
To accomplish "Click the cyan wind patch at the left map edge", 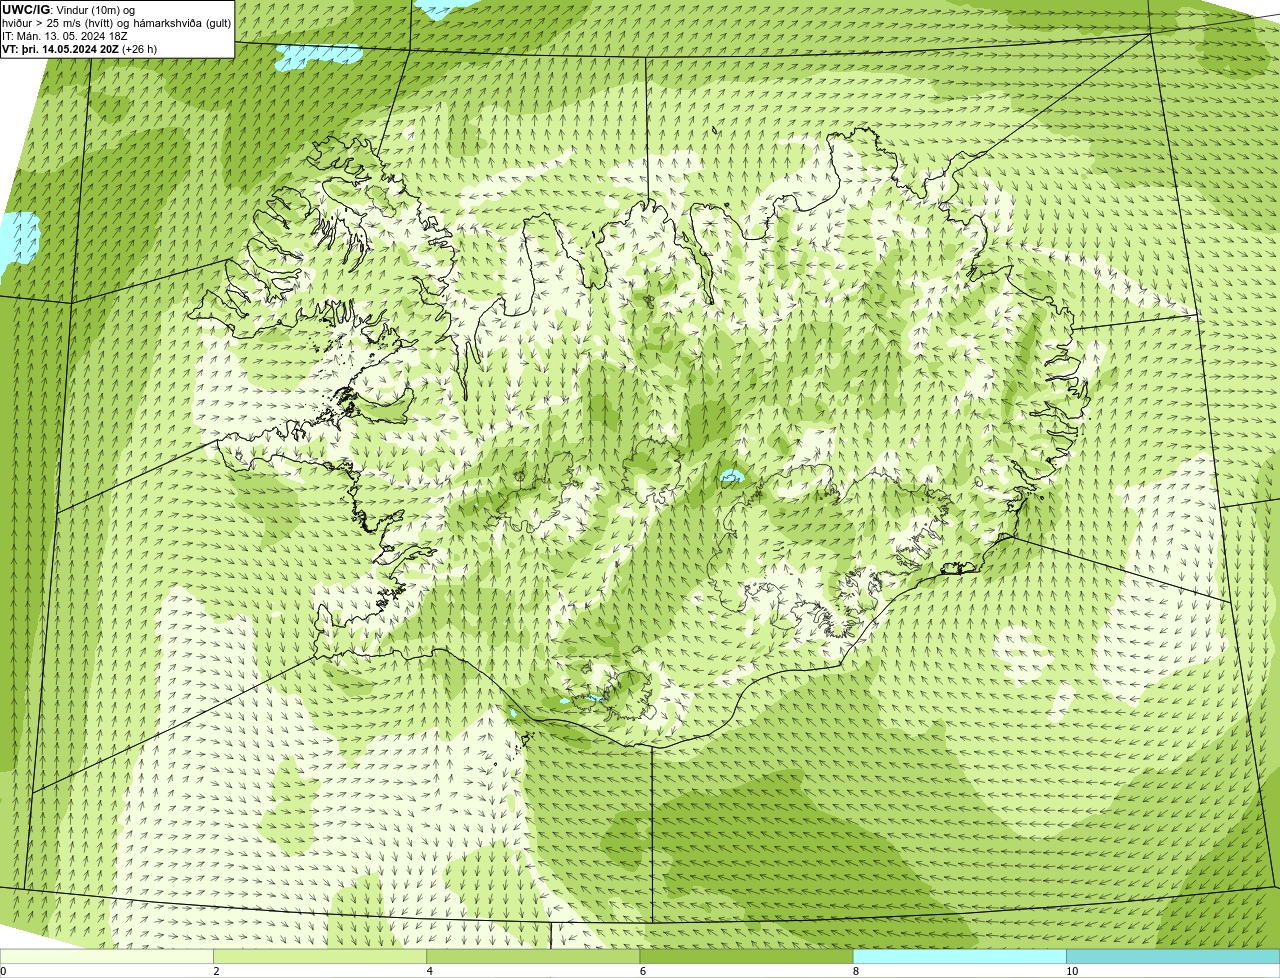I will 18,238.
